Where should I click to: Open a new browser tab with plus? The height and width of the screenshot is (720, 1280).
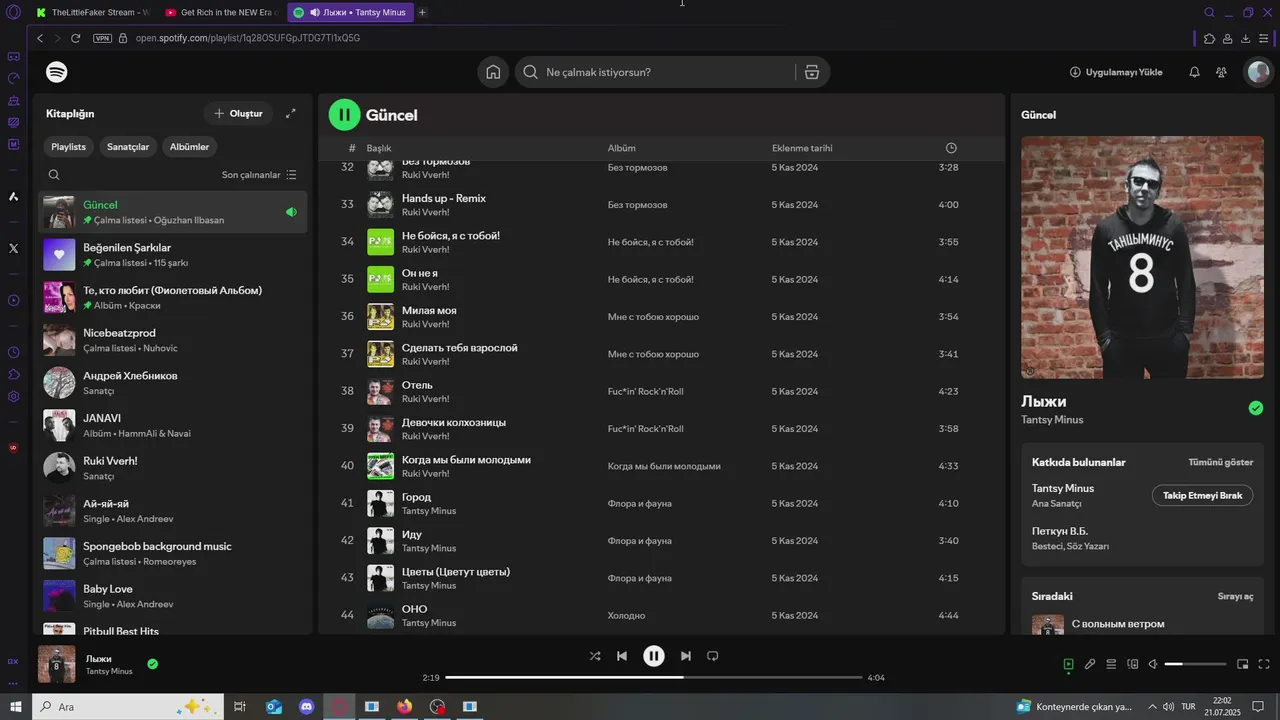(422, 12)
